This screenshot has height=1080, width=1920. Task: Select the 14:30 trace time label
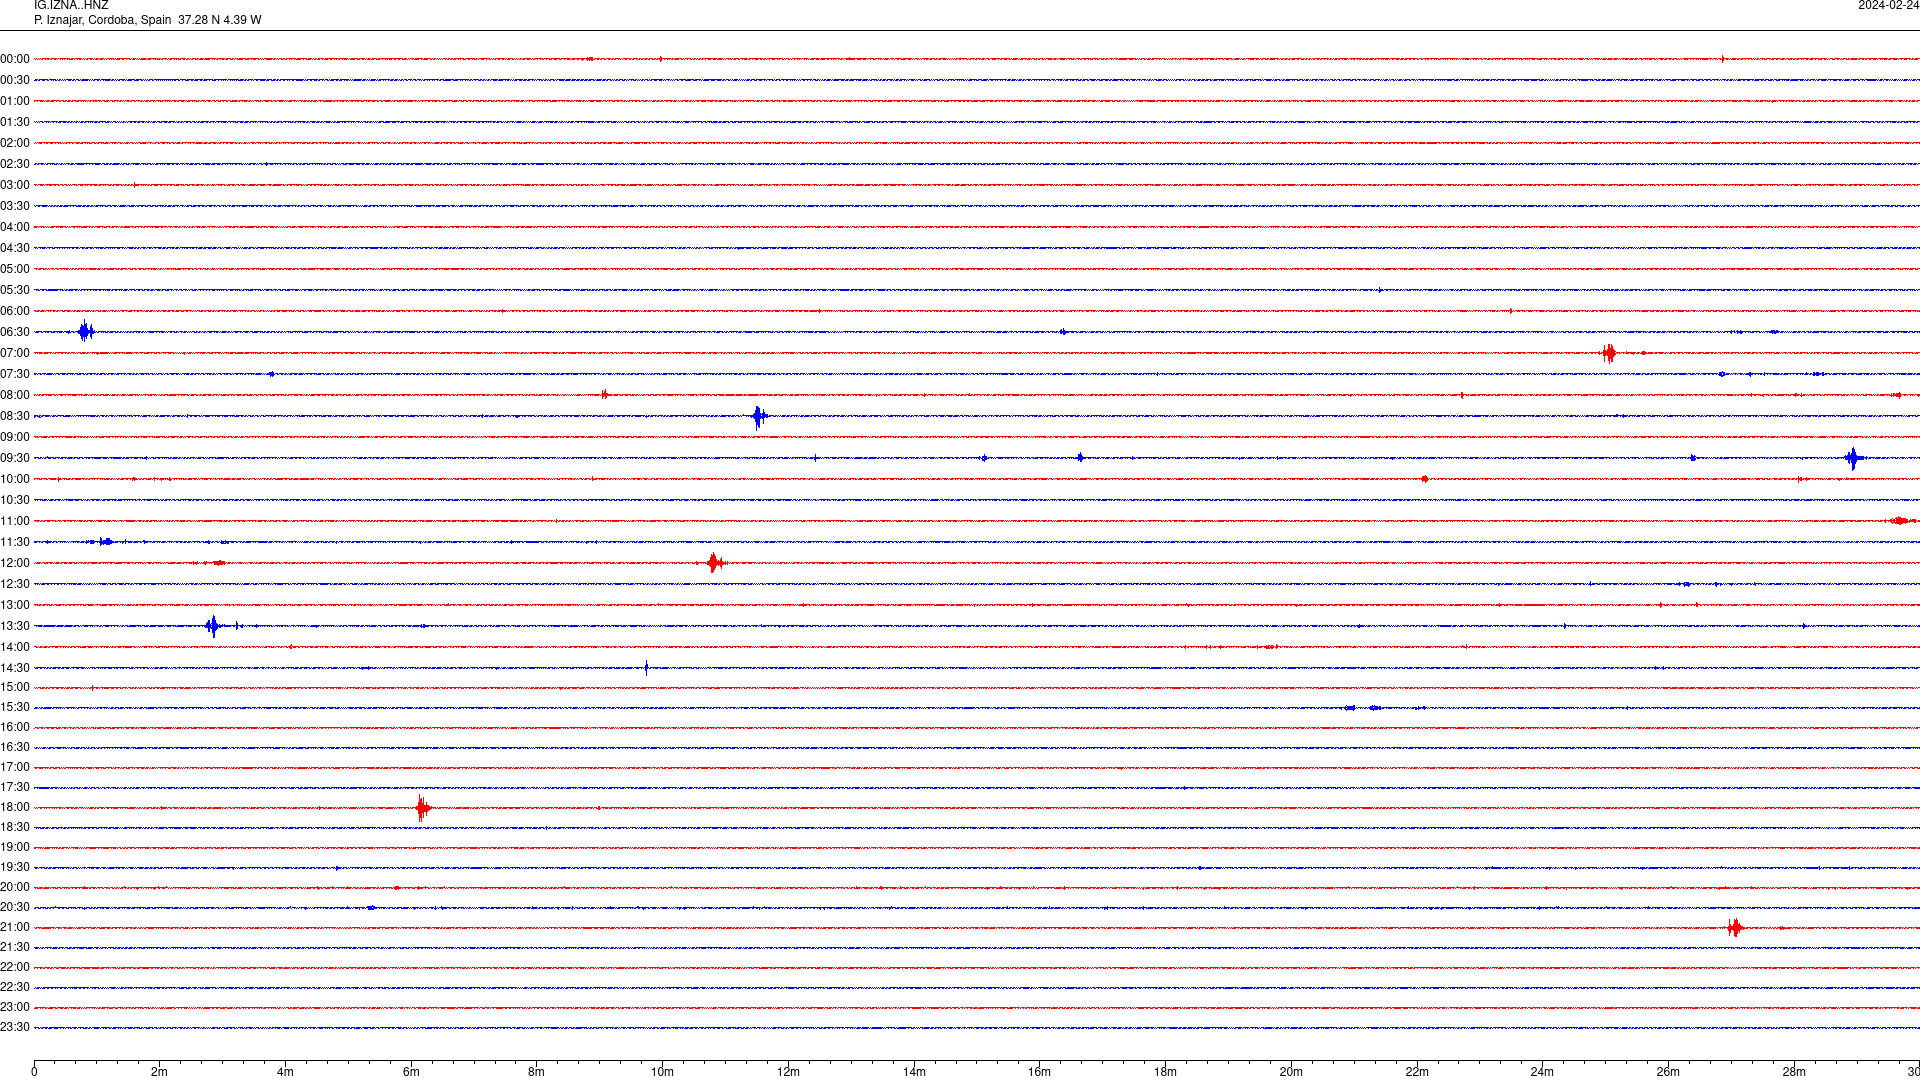point(15,668)
